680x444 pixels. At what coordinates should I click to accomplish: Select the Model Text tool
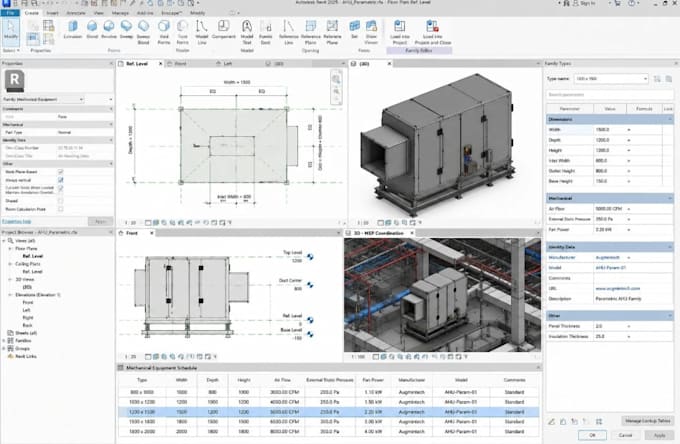coord(247,33)
